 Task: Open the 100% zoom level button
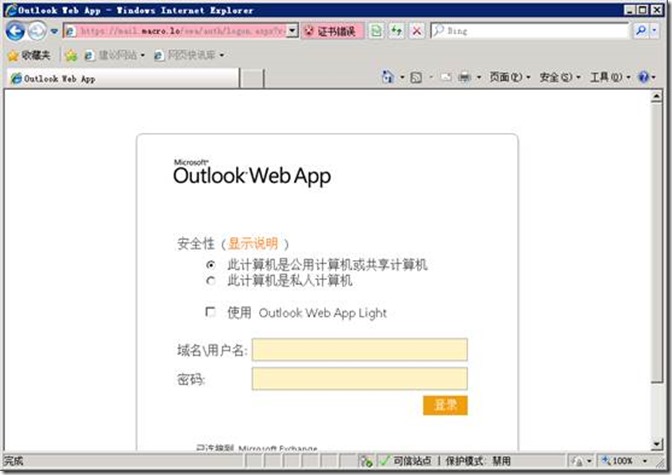tap(618, 461)
